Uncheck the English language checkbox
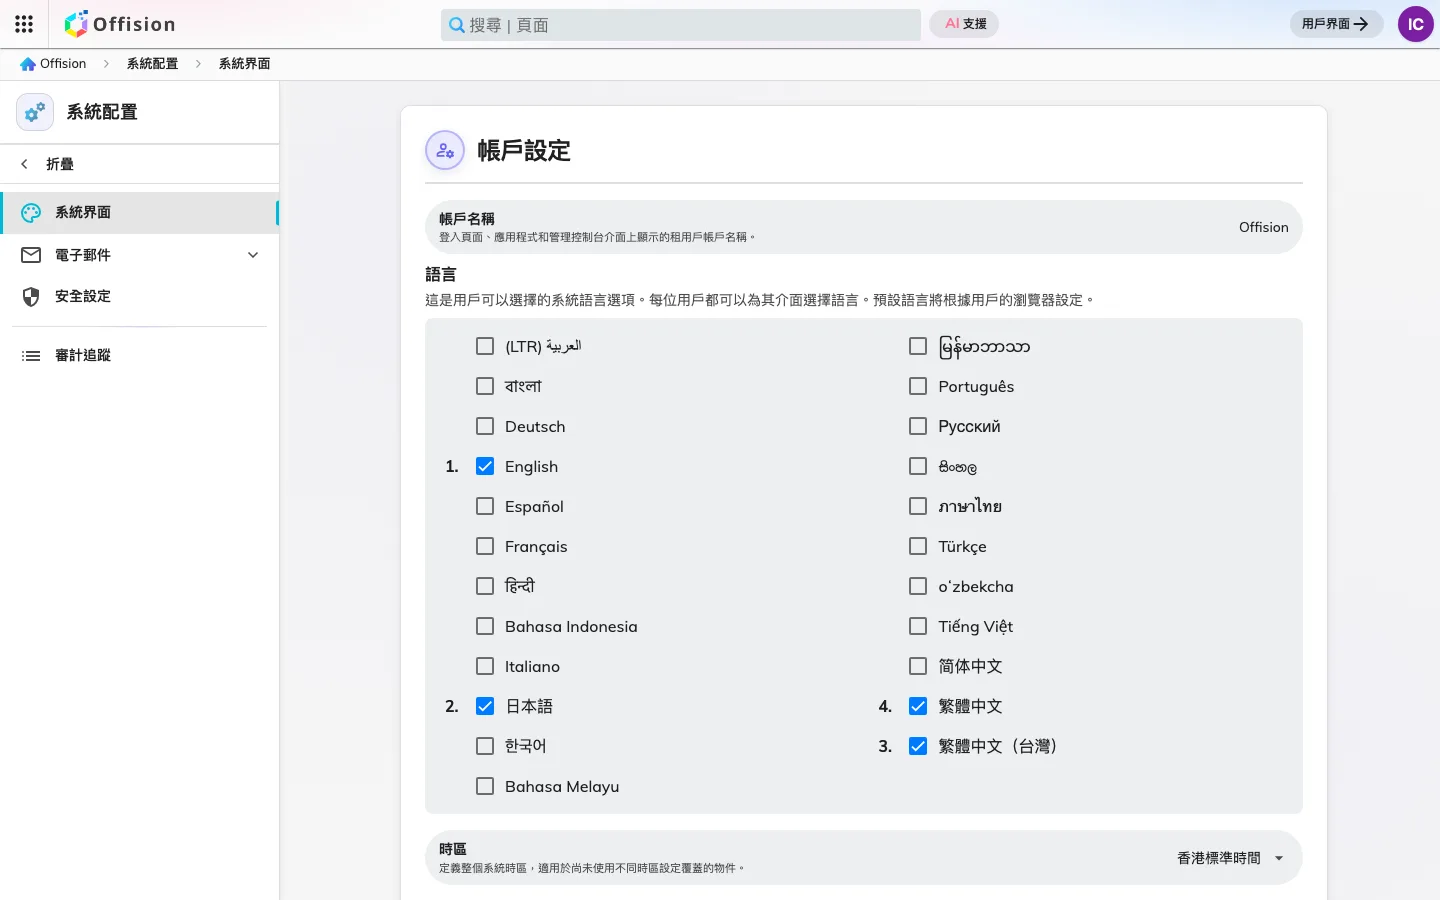 pos(485,466)
